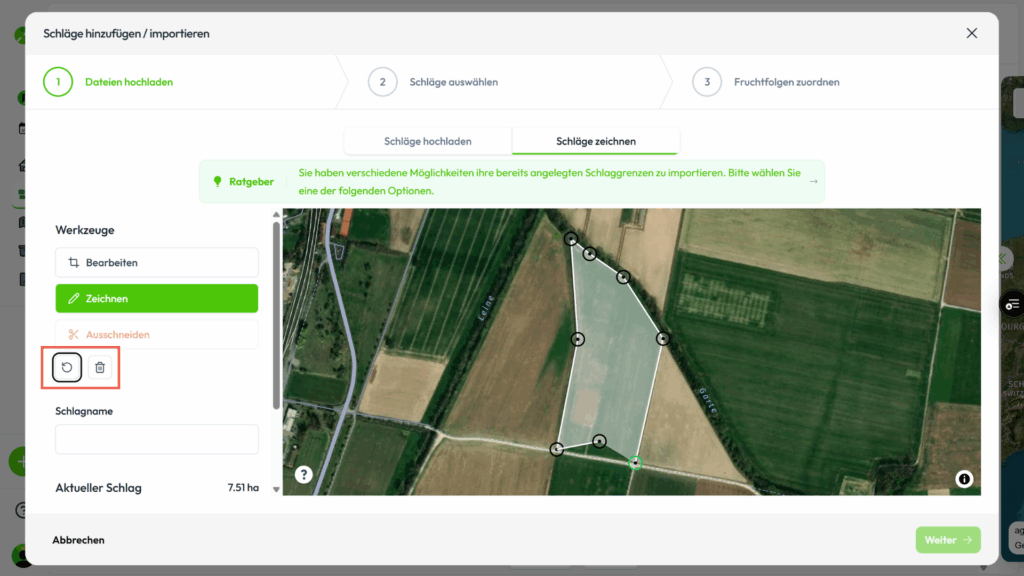Viewport: 1024px width, 576px height.
Task: Close the Schläge hinzufügen dialog
Action: pyautogui.click(x=971, y=33)
